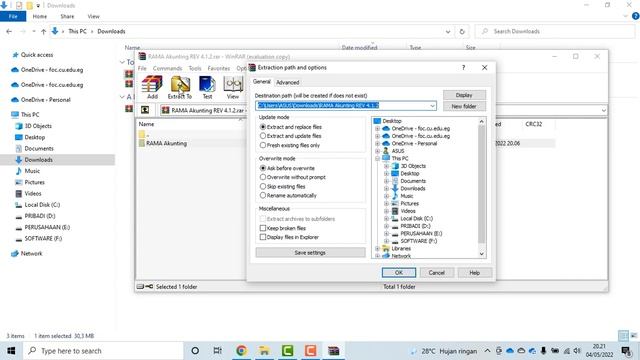Click the Test archive toolbar icon
The width and height of the screenshot is (640, 360).
point(207,87)
